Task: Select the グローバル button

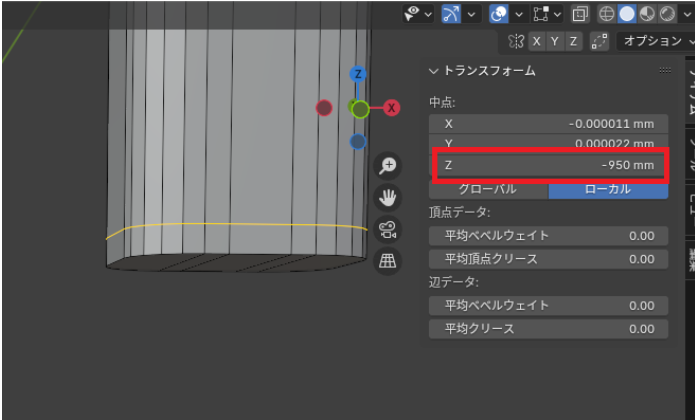Action: point(488,188)
